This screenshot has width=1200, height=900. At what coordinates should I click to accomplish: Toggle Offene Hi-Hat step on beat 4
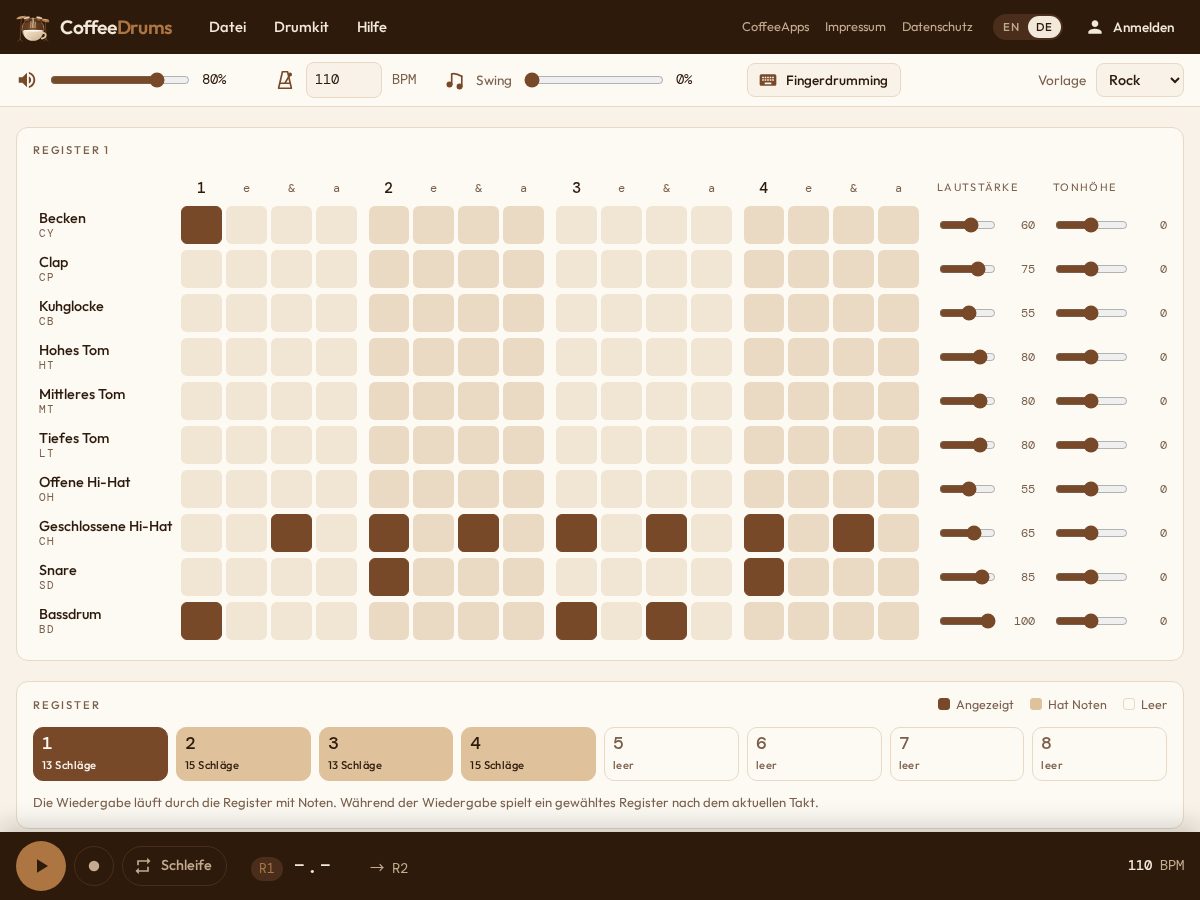[x=764, y=489]
